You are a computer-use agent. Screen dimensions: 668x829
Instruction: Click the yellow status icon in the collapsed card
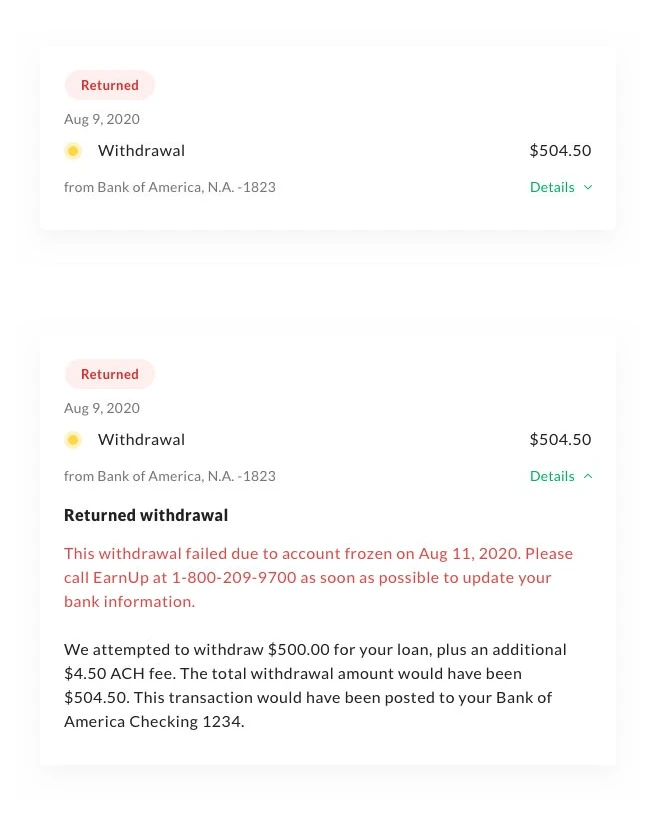pyautogui.click(x=73, y=151)
